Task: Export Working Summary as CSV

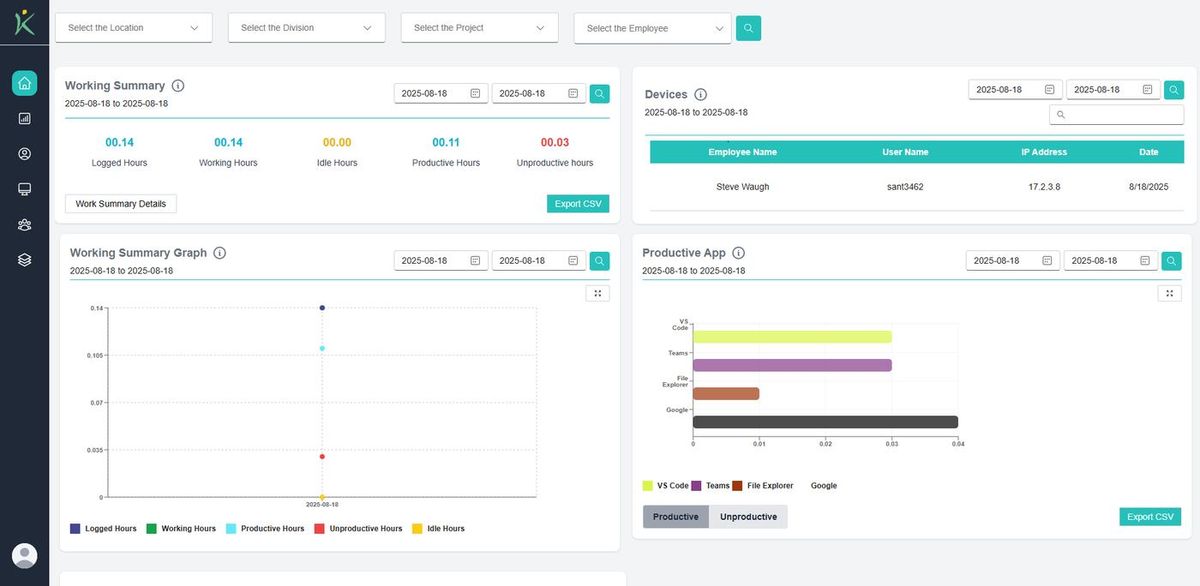Action: [578, 204]
